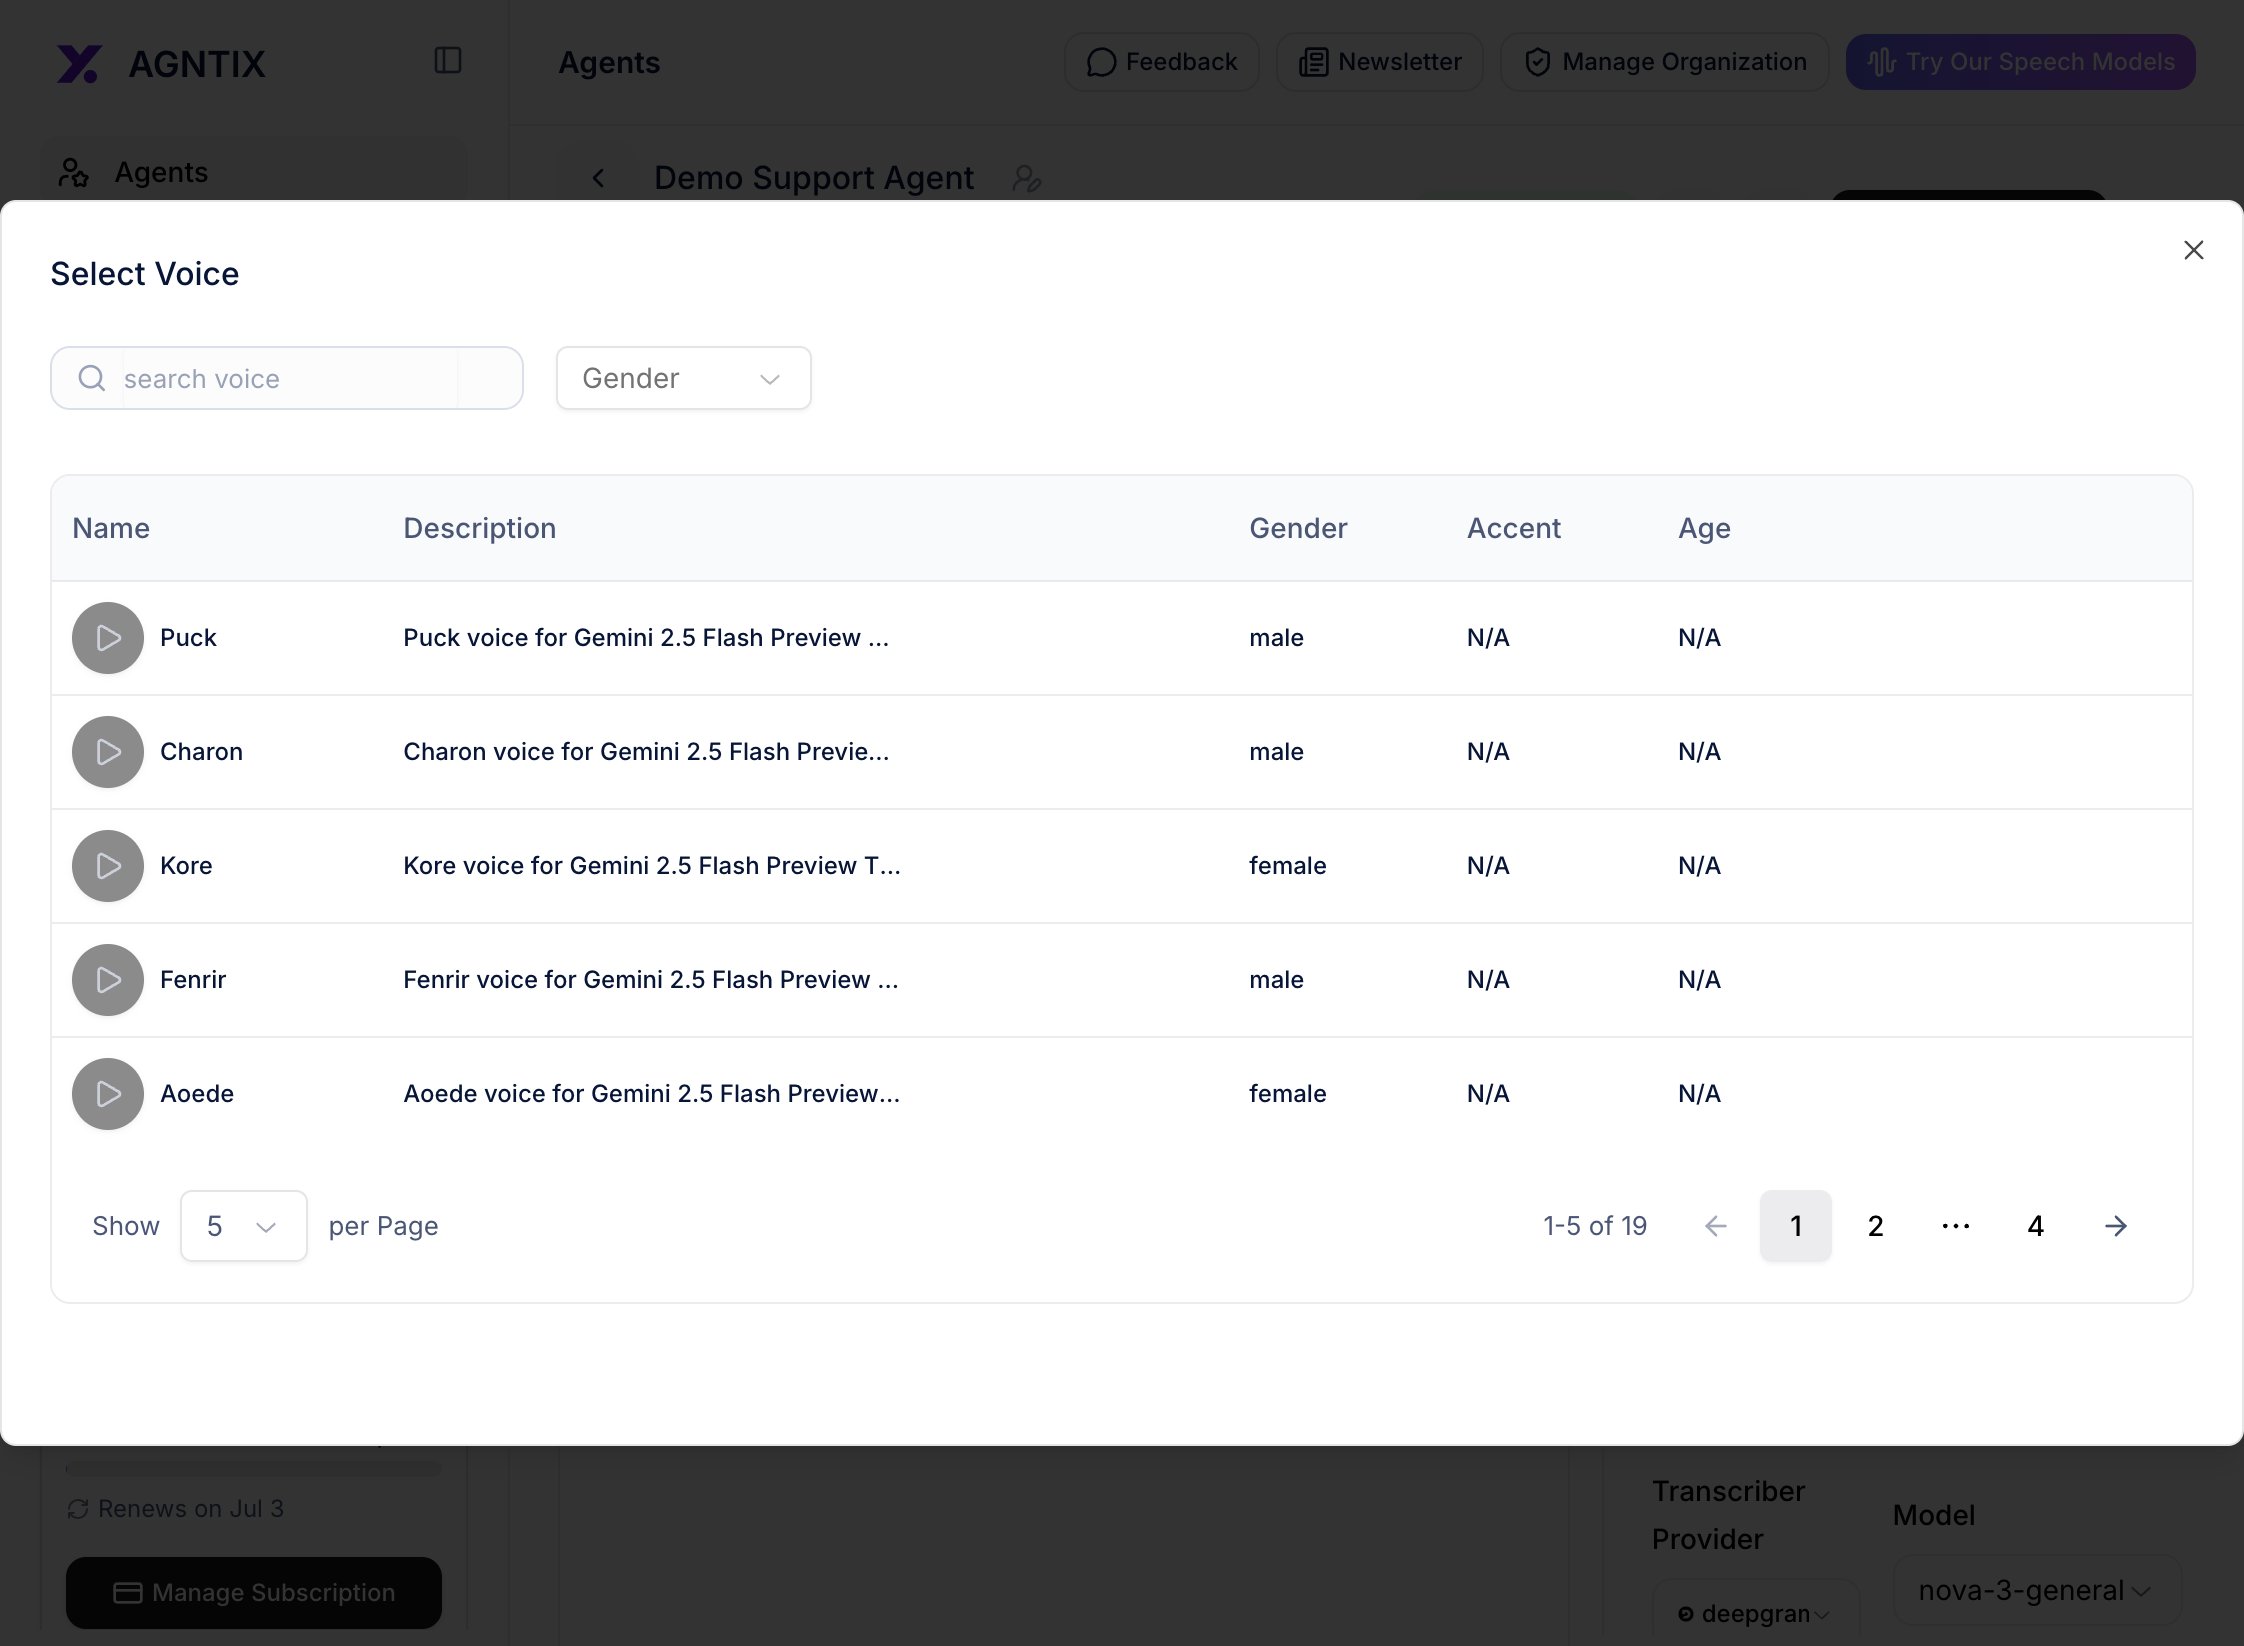Image resolution: width=2244 pixels, height=1646 pixels.
Task: Toggle the sidebar collapse icon
Action: pyautogui.click(x=448, y=61)
